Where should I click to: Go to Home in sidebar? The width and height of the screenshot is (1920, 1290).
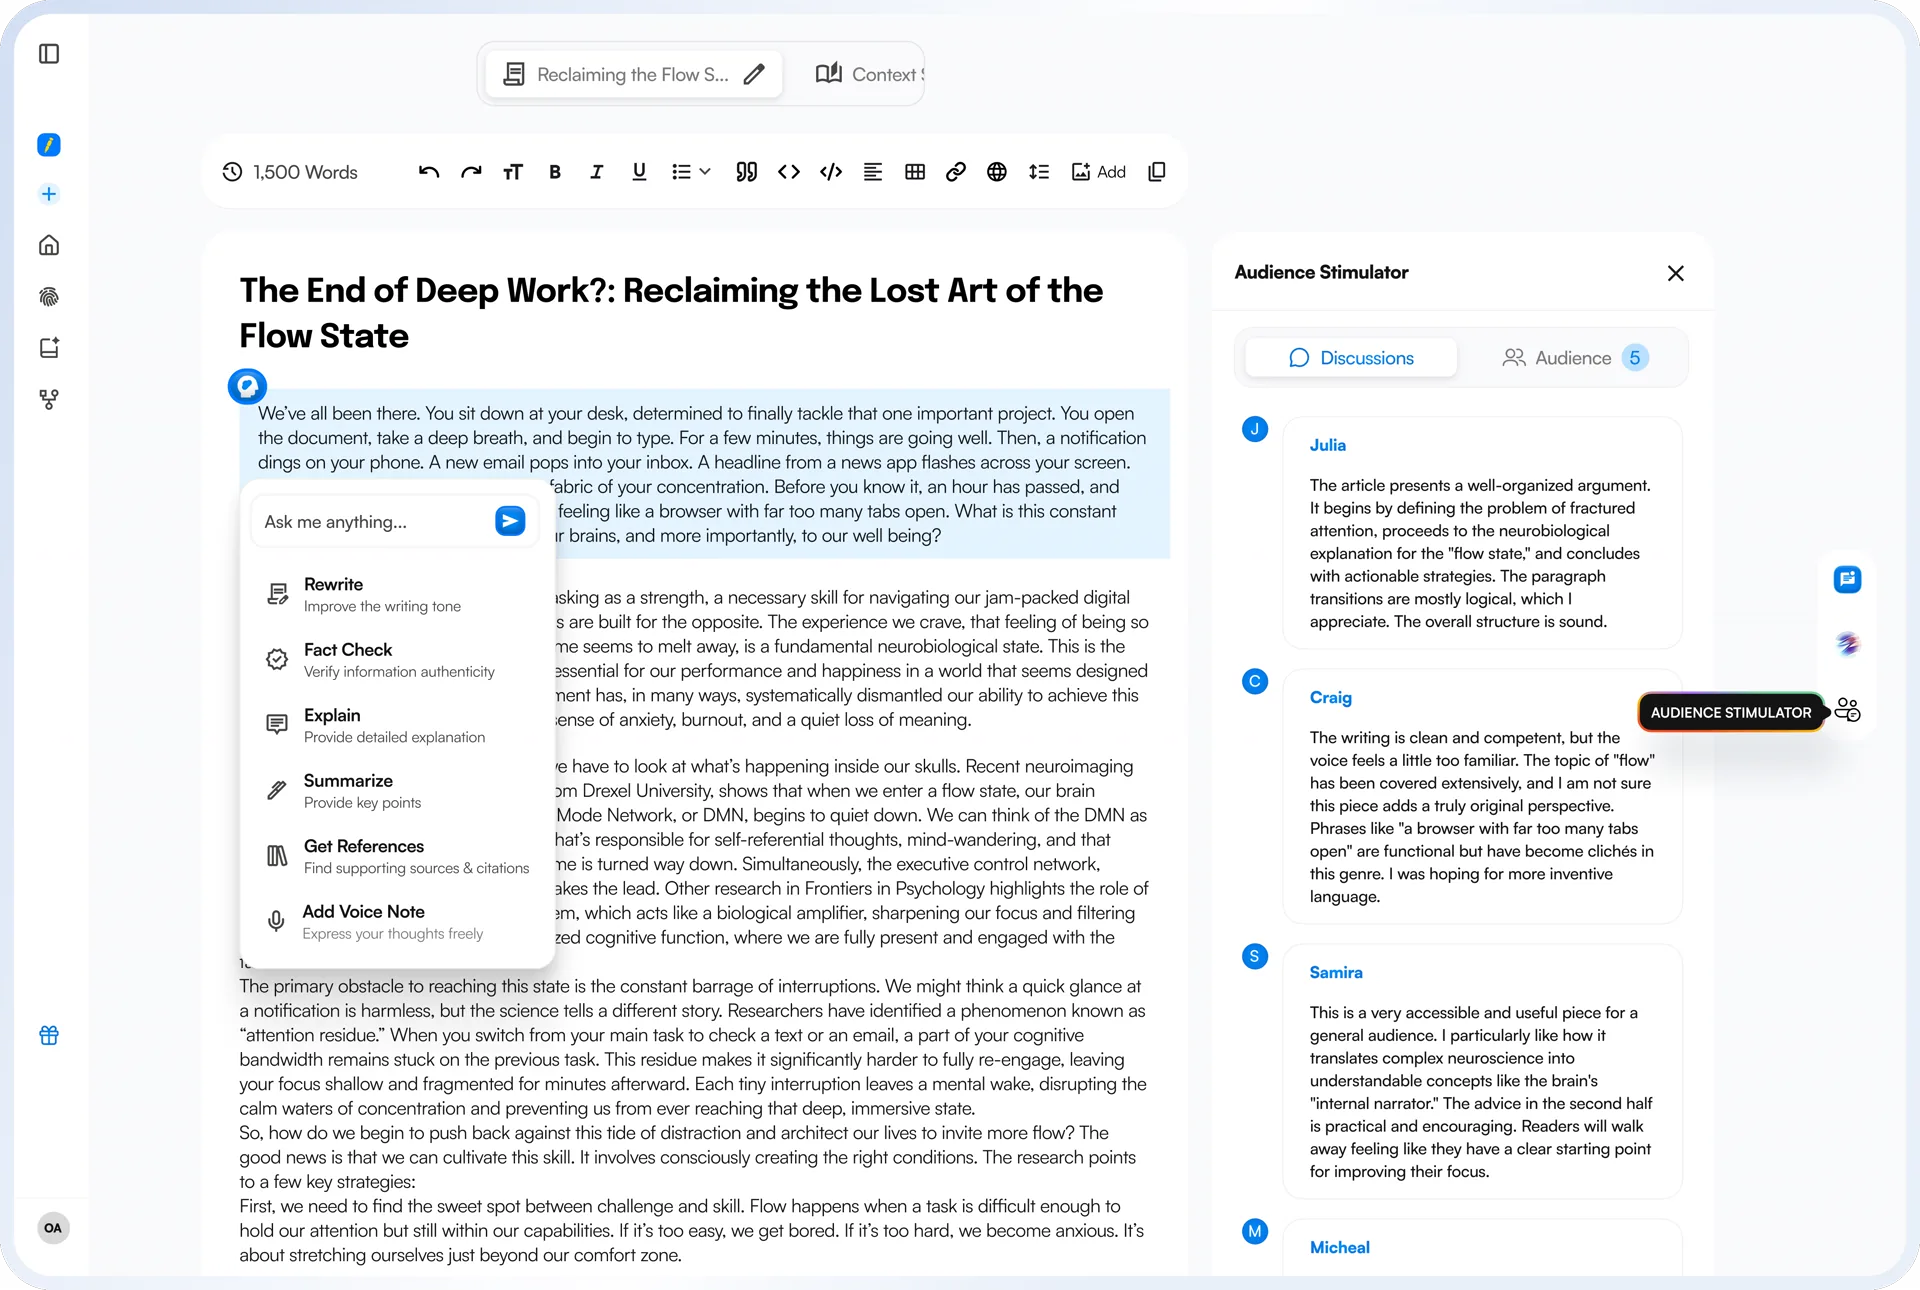(49, 245)
